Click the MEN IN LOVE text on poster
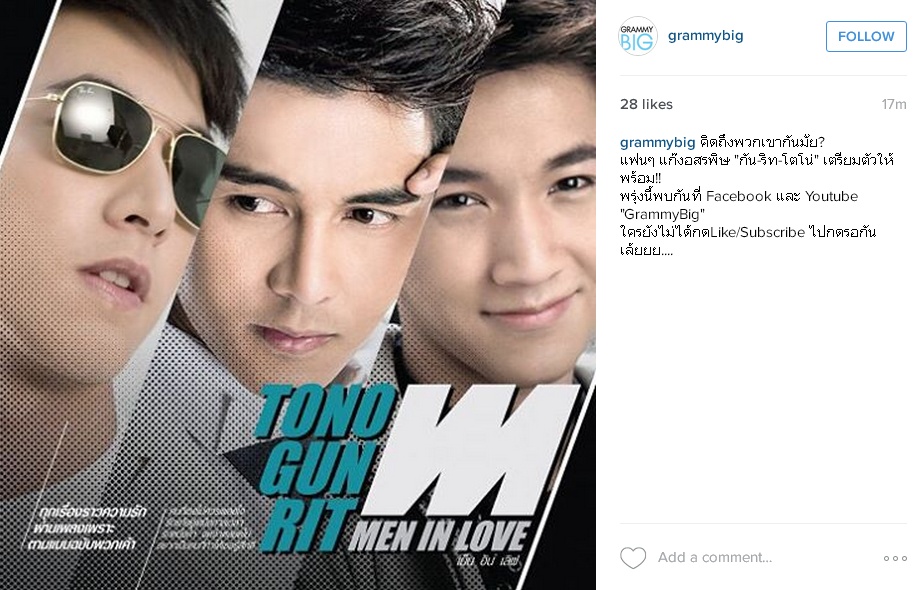Screen dimensions: 917x590 tap(440, 536)
